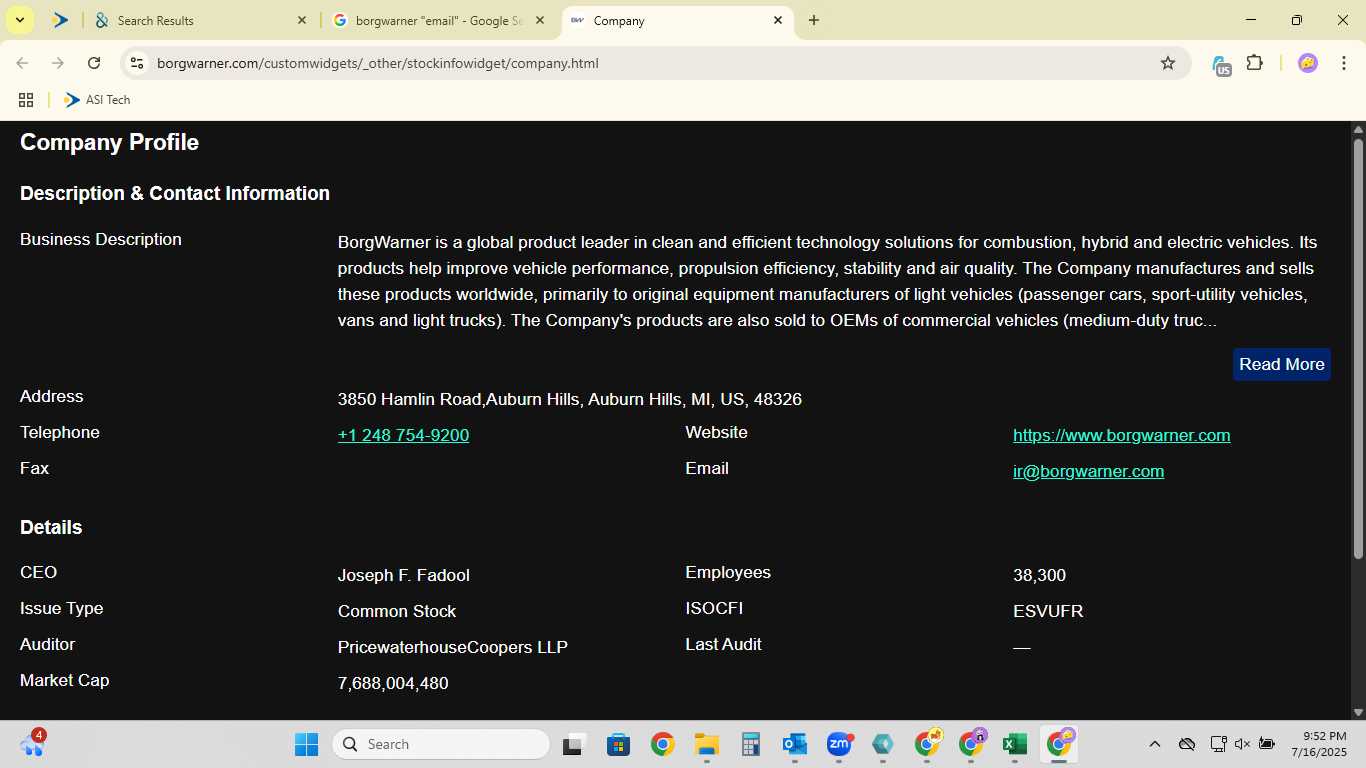Close the Search Results tab
1366x768 pixels.
pos(302,20)
